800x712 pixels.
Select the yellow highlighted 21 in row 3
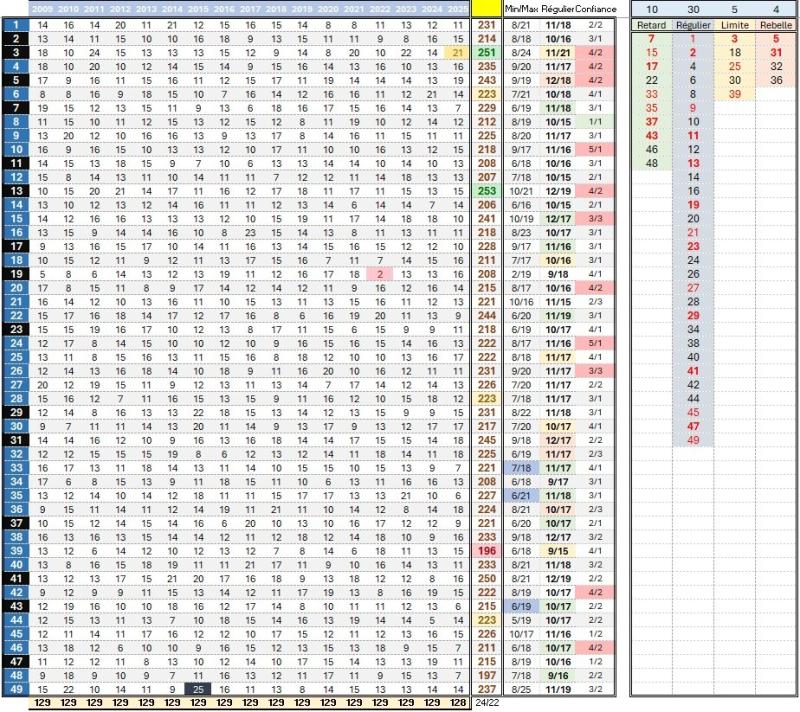point(457,51)
